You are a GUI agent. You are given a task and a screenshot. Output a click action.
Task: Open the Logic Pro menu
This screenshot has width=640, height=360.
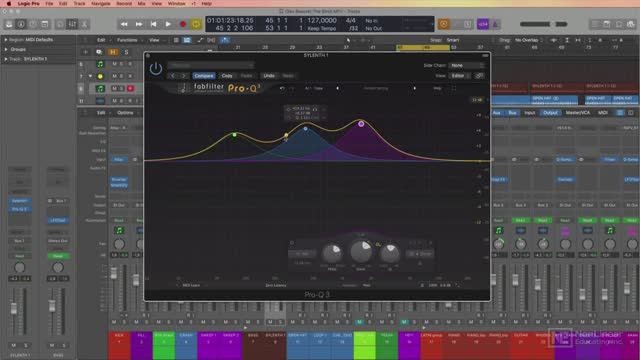point(29,3)
